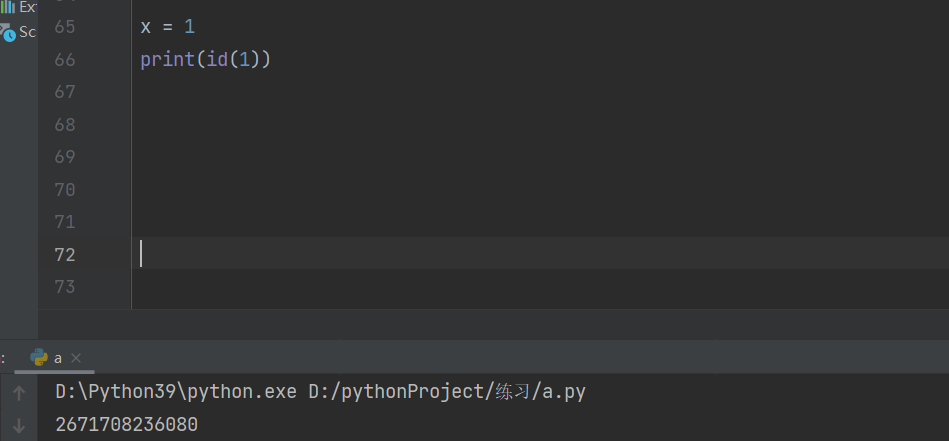Click the External Libraries bar-chart icon

pos(8,6)
